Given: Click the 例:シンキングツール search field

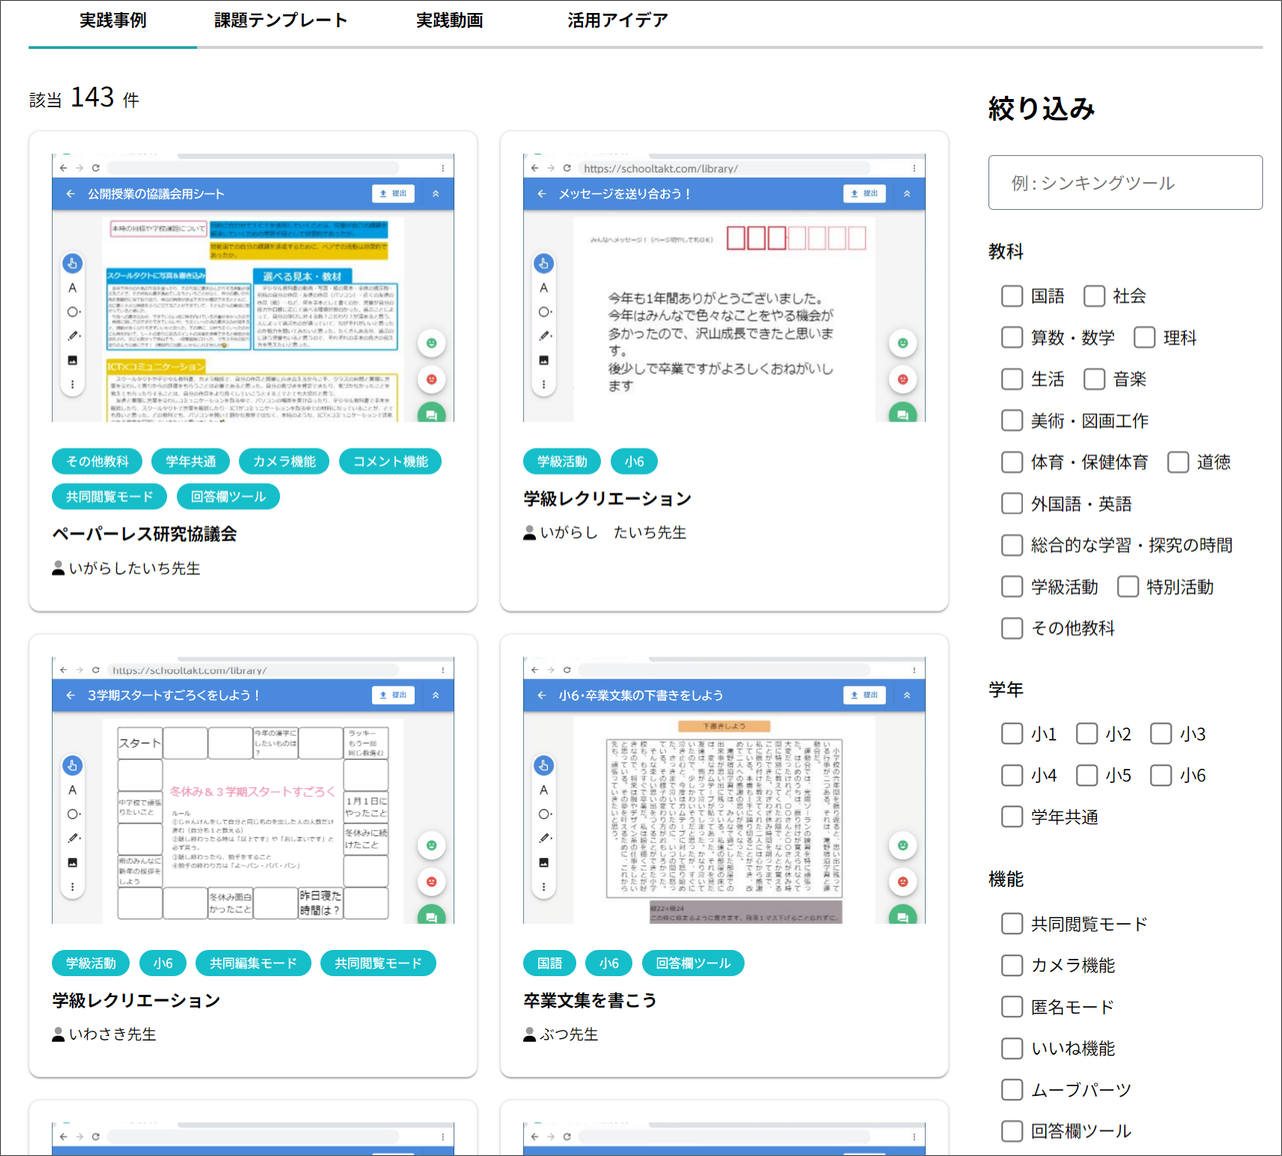Looking at the screenshot, I should 1124,182.
